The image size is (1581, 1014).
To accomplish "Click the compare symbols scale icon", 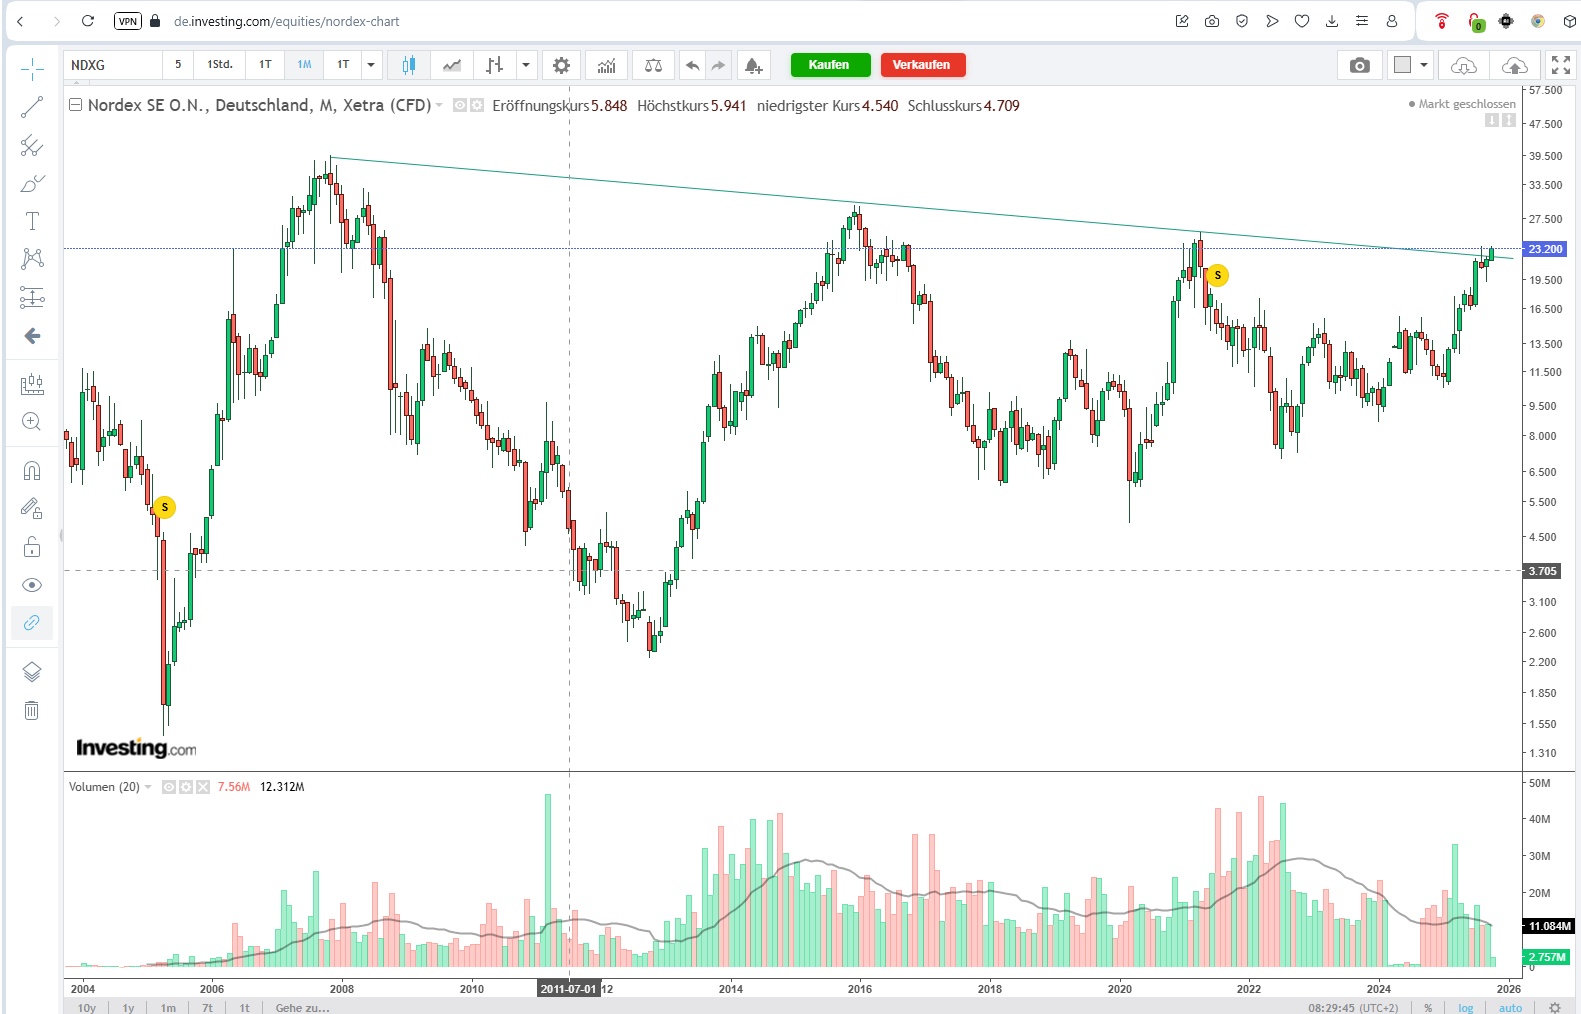I will 653,65.
